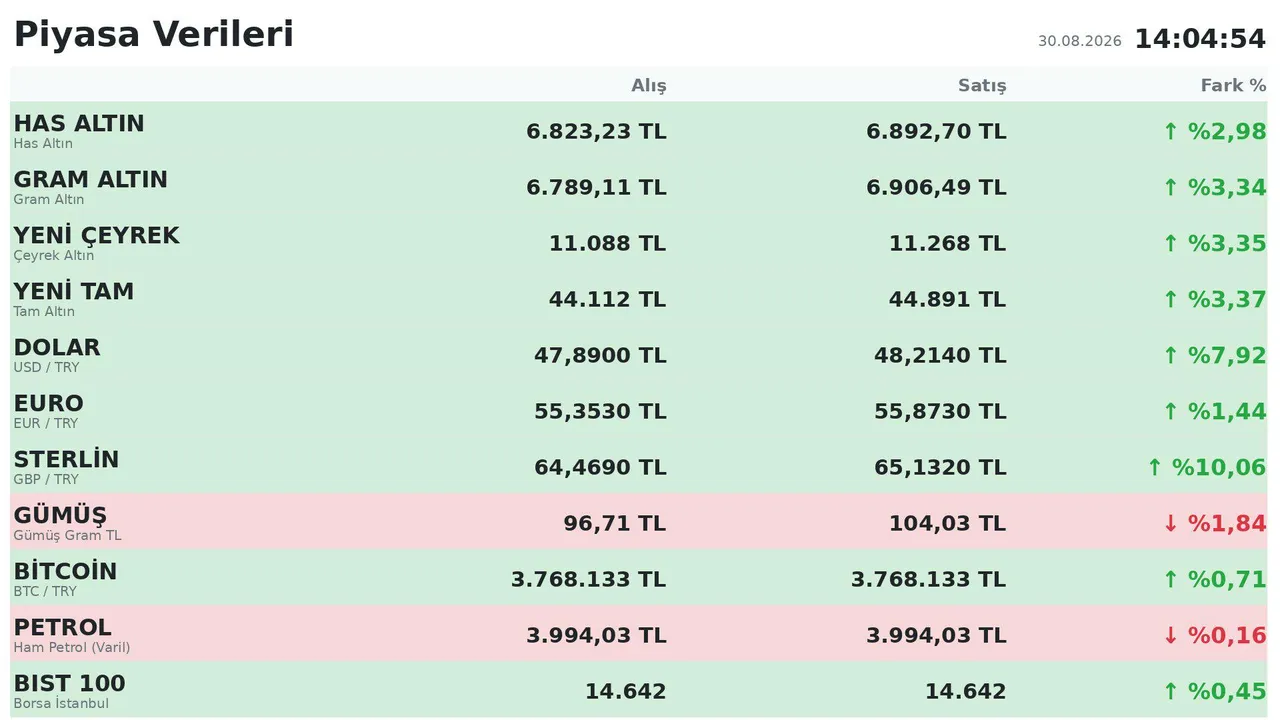
Task: Select the DOLAR row name
Action: (x=57, y=347)
